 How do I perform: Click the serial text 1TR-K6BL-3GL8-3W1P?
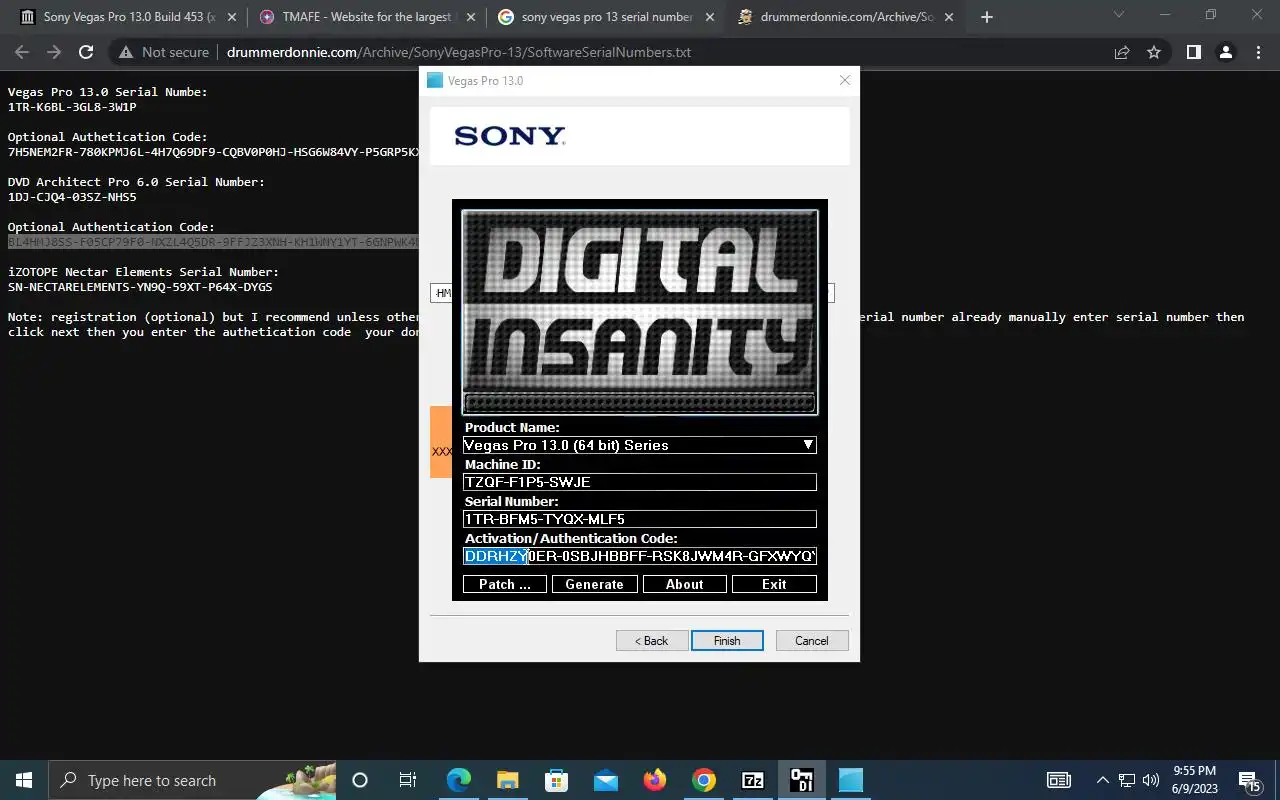click(x=72, y=107)
